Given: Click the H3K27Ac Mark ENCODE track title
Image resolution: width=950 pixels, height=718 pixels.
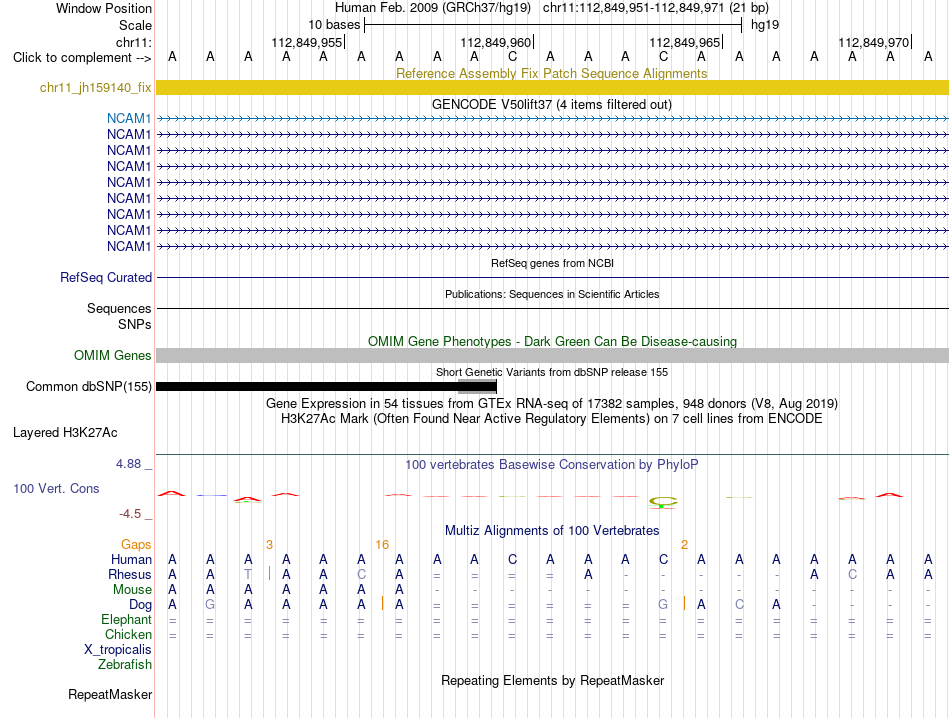Looking at the screenshot, I should 552,419.
